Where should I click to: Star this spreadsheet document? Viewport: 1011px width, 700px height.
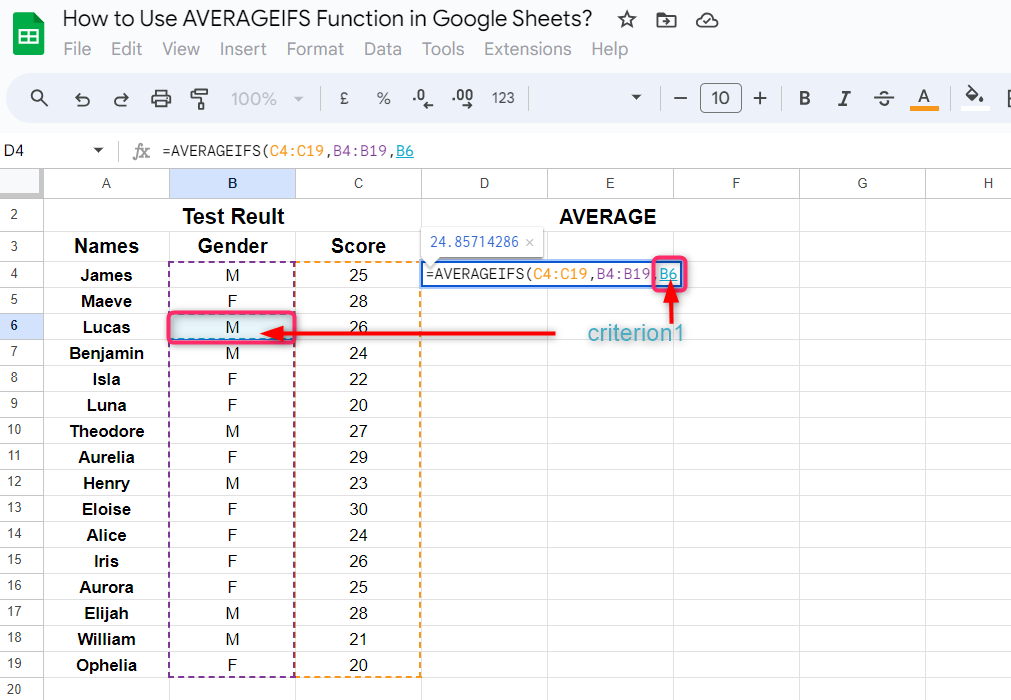tap(627, 20)
